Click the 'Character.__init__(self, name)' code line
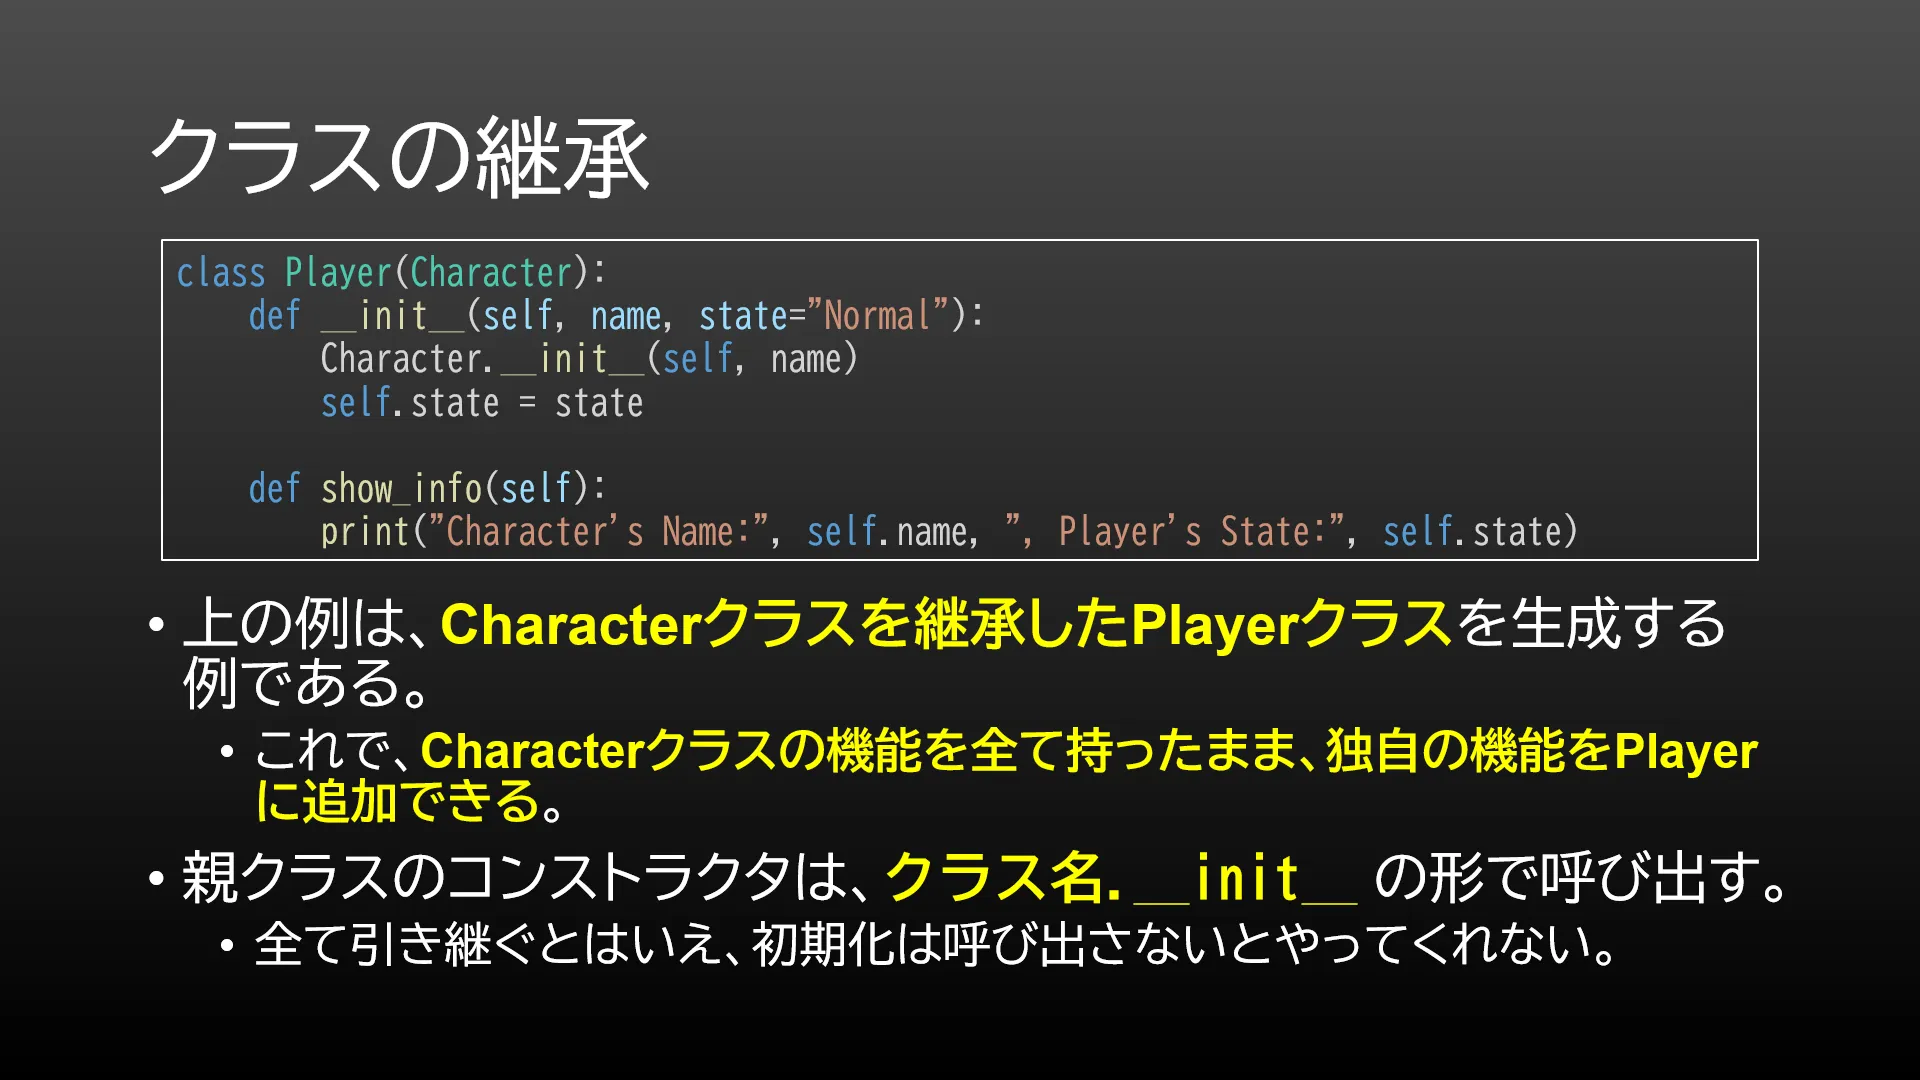This screenshot has width=1920, height=1080. (589, 359)
